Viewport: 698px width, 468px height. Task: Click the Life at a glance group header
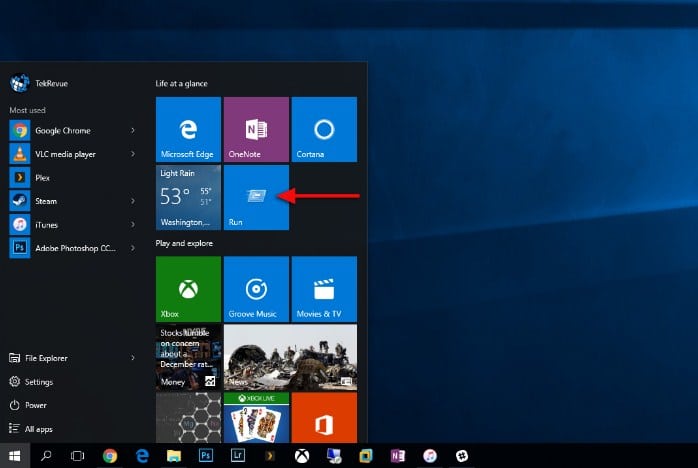point(181,83)
